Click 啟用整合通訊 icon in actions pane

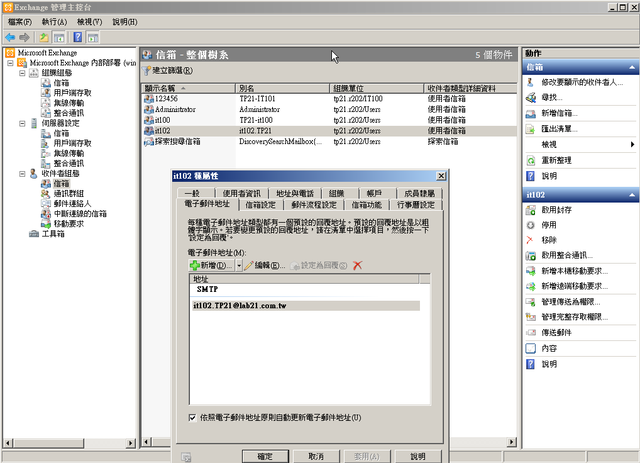531,256
